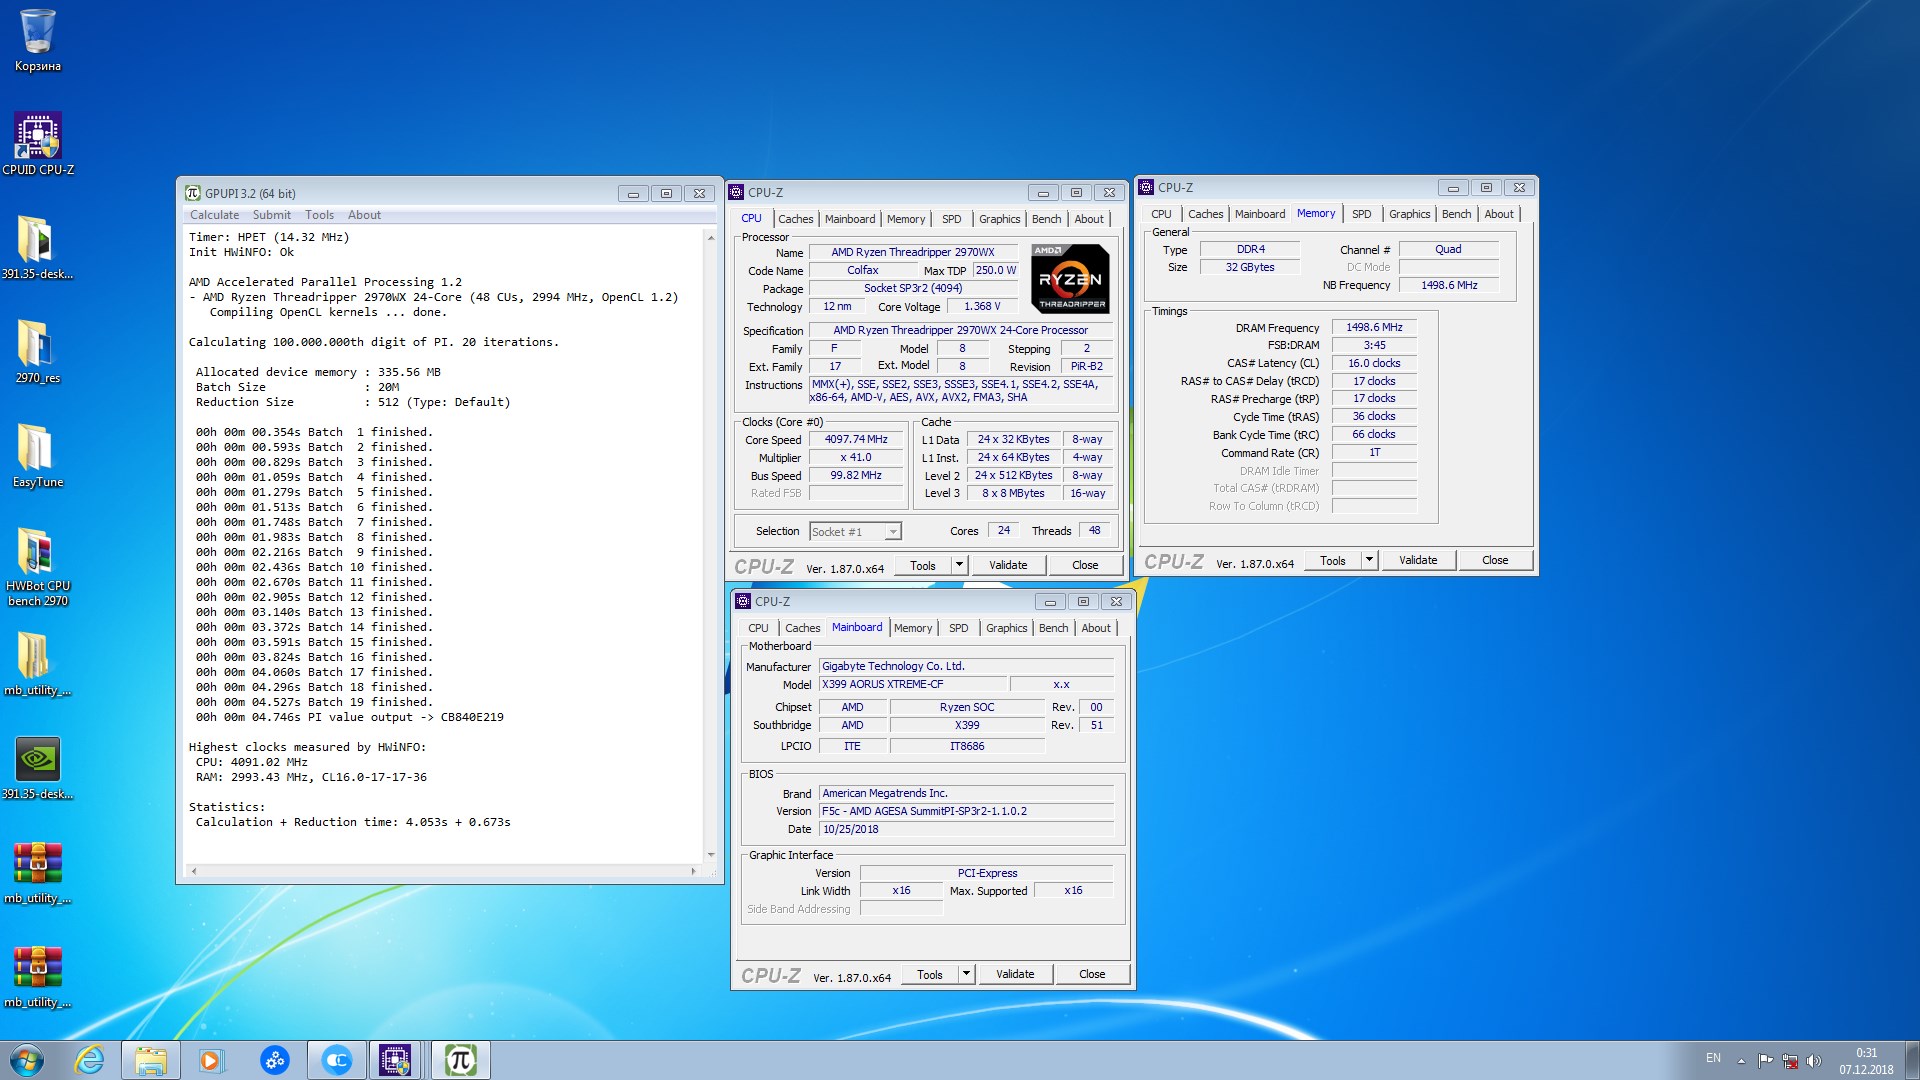Switch to Bench tab in CPU window
Screen dimensions: 1920x1080
(x=1046, y=219)
